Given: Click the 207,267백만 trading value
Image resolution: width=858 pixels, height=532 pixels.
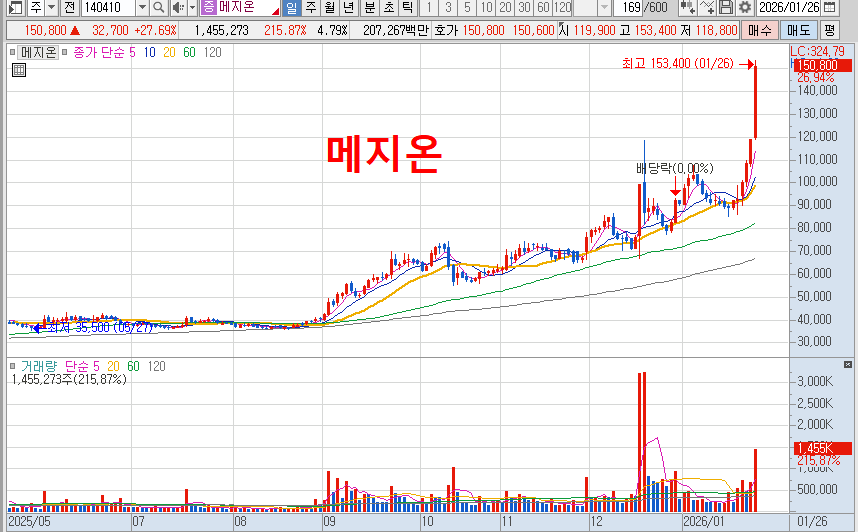Looking at the screenshot, I should point(396,30).
